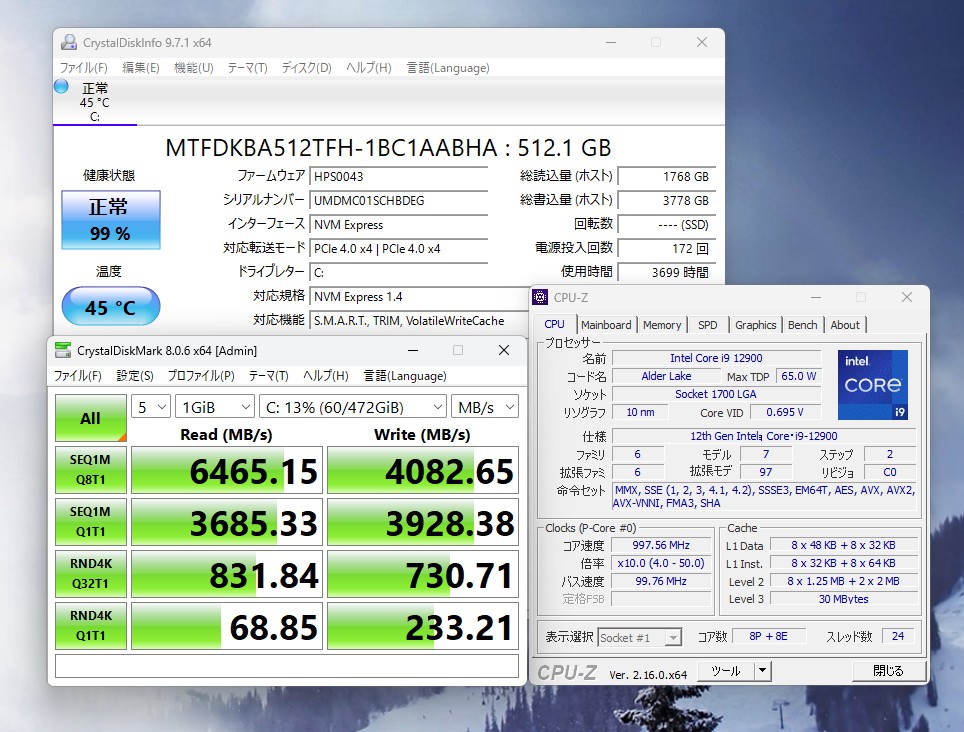Click the 対応転送モード field PCIe 4.0 x4
The width and height of the screenshot is (964, 732).
(398, 249)
